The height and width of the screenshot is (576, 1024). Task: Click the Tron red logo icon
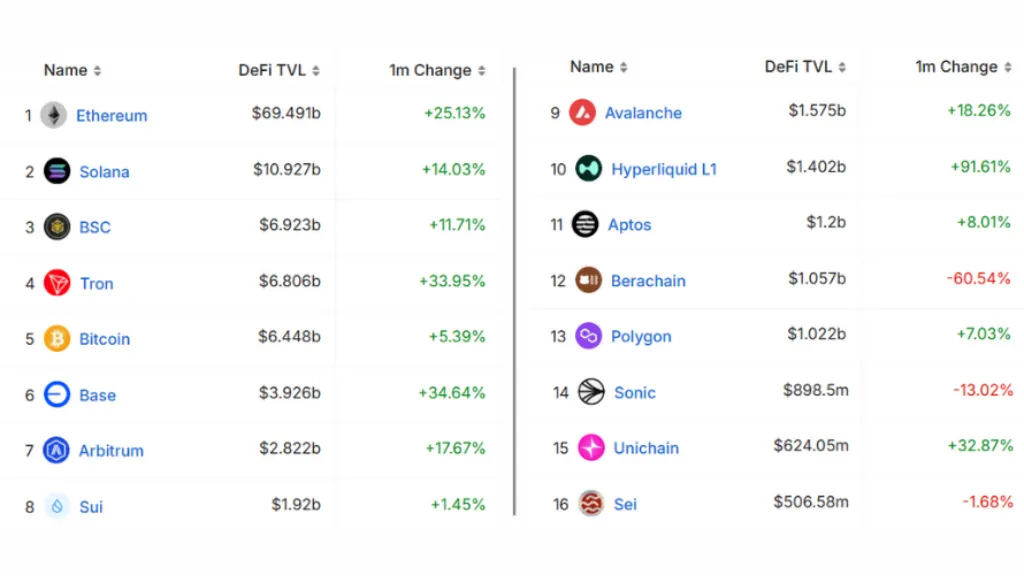(57, 283)
